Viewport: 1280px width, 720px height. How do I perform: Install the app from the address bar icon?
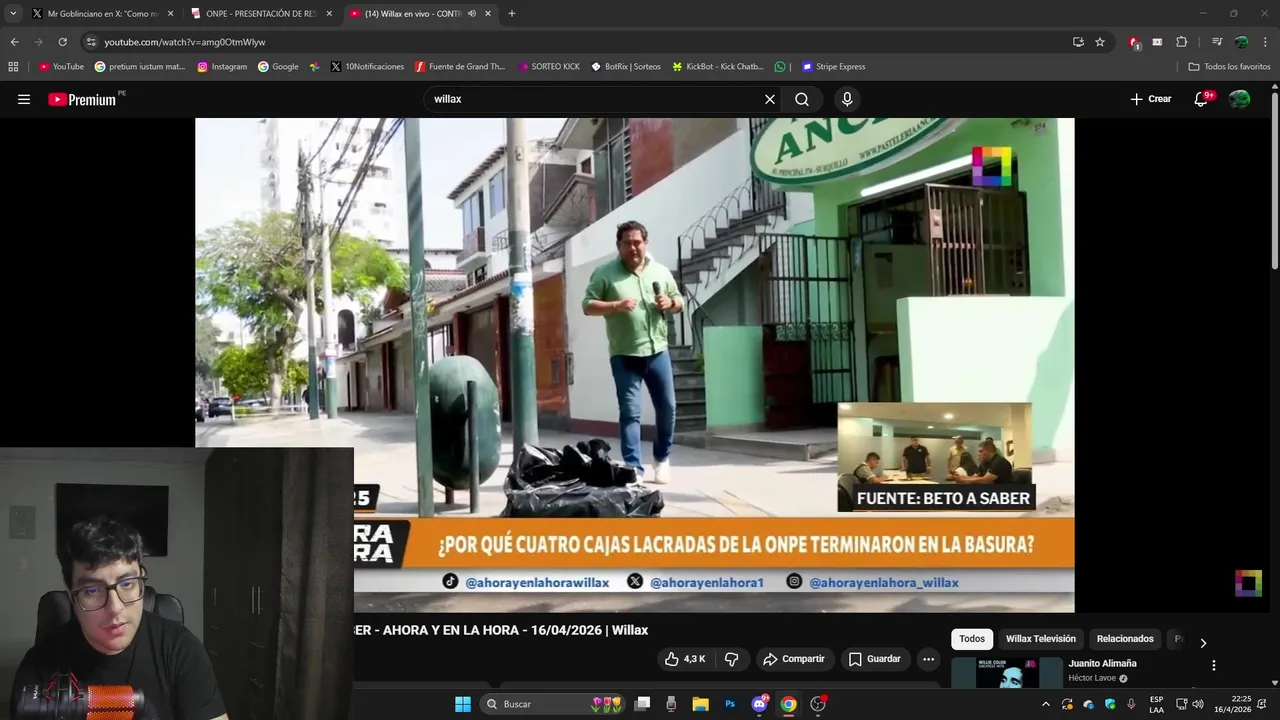1078,42
